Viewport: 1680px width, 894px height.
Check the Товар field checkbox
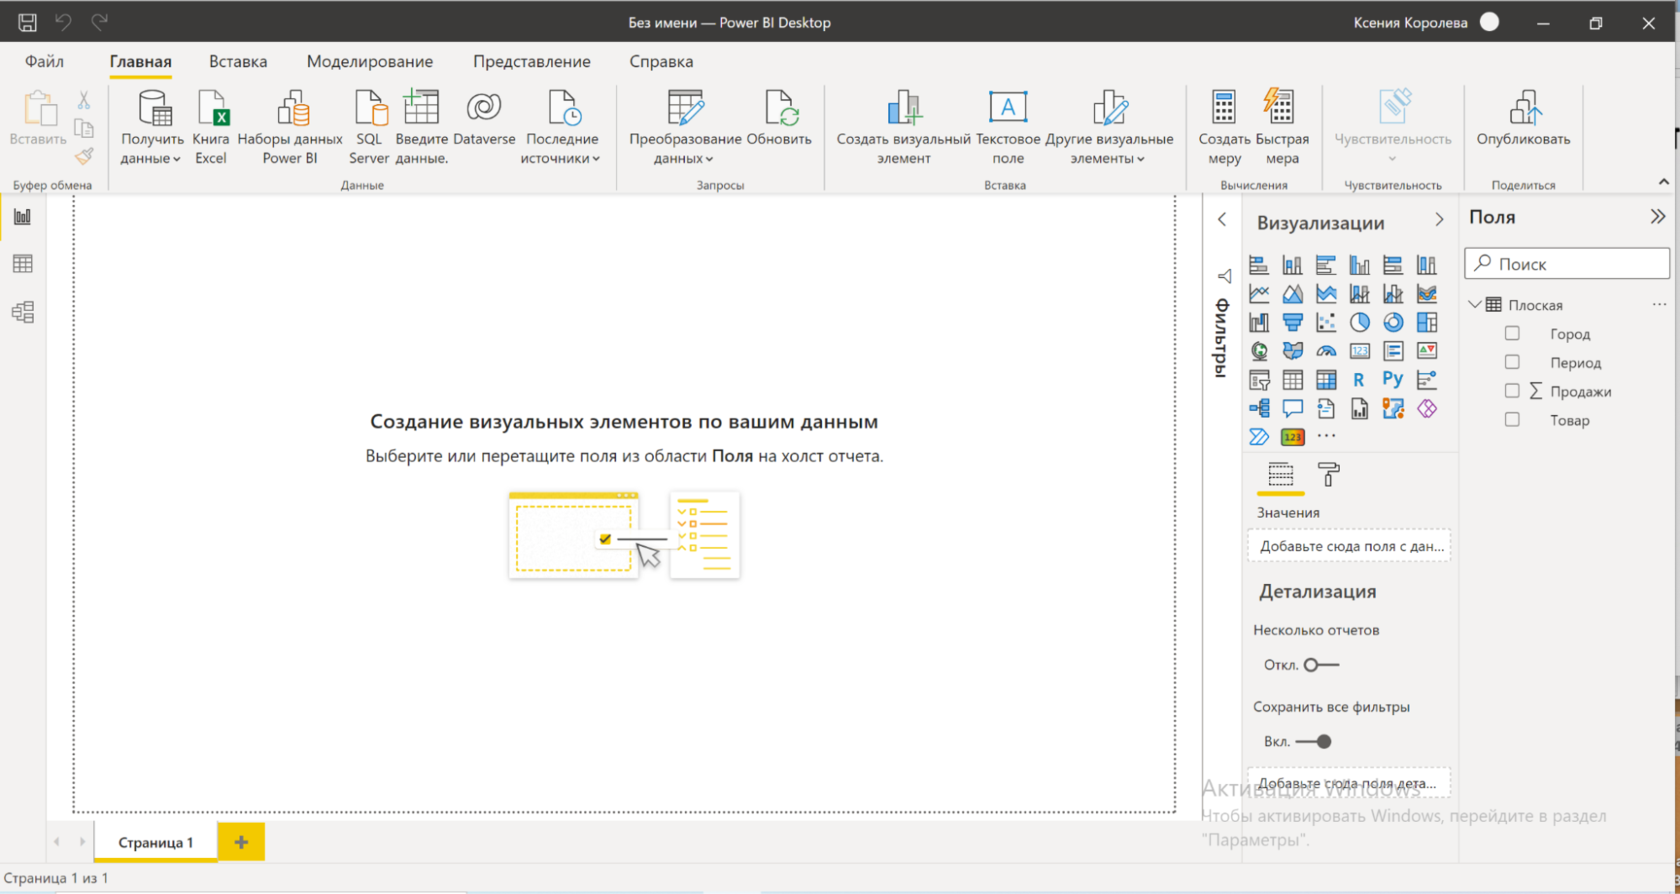pos(1512,420)
